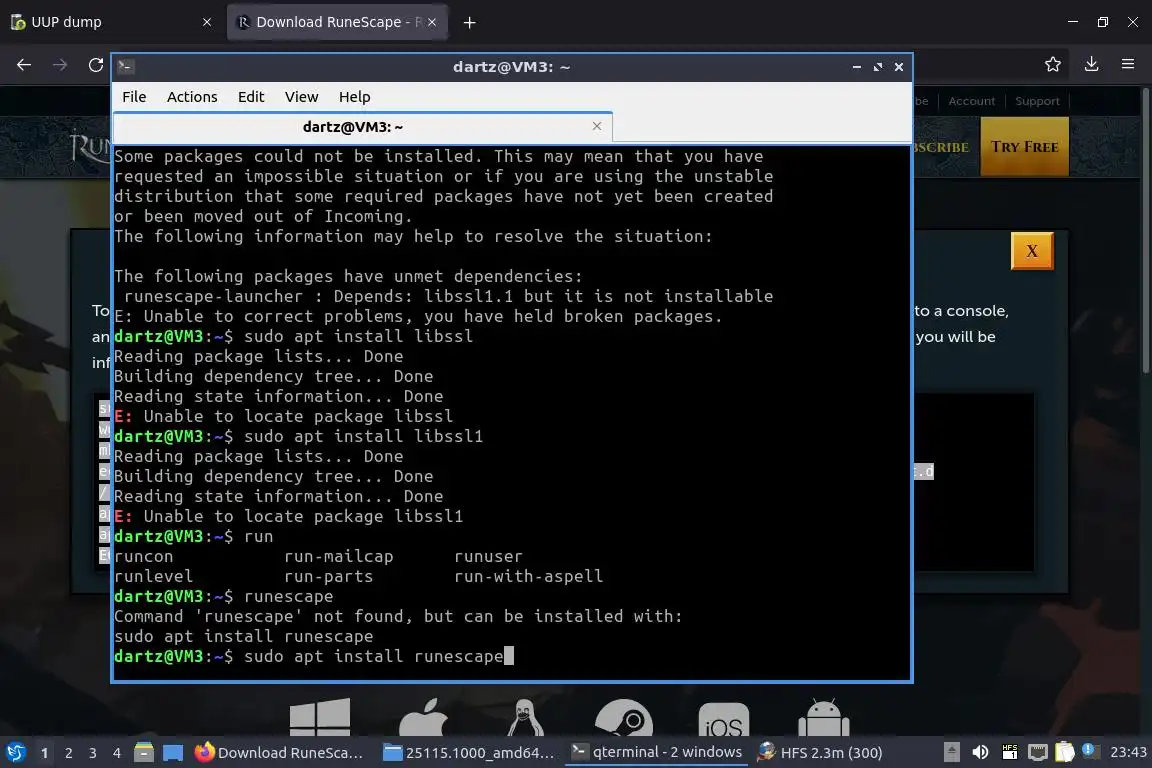Viewport: 1152px width, 768px height.
Task: Click the Try Free button
Action: pyautogui.click(x=1024, y=146)
